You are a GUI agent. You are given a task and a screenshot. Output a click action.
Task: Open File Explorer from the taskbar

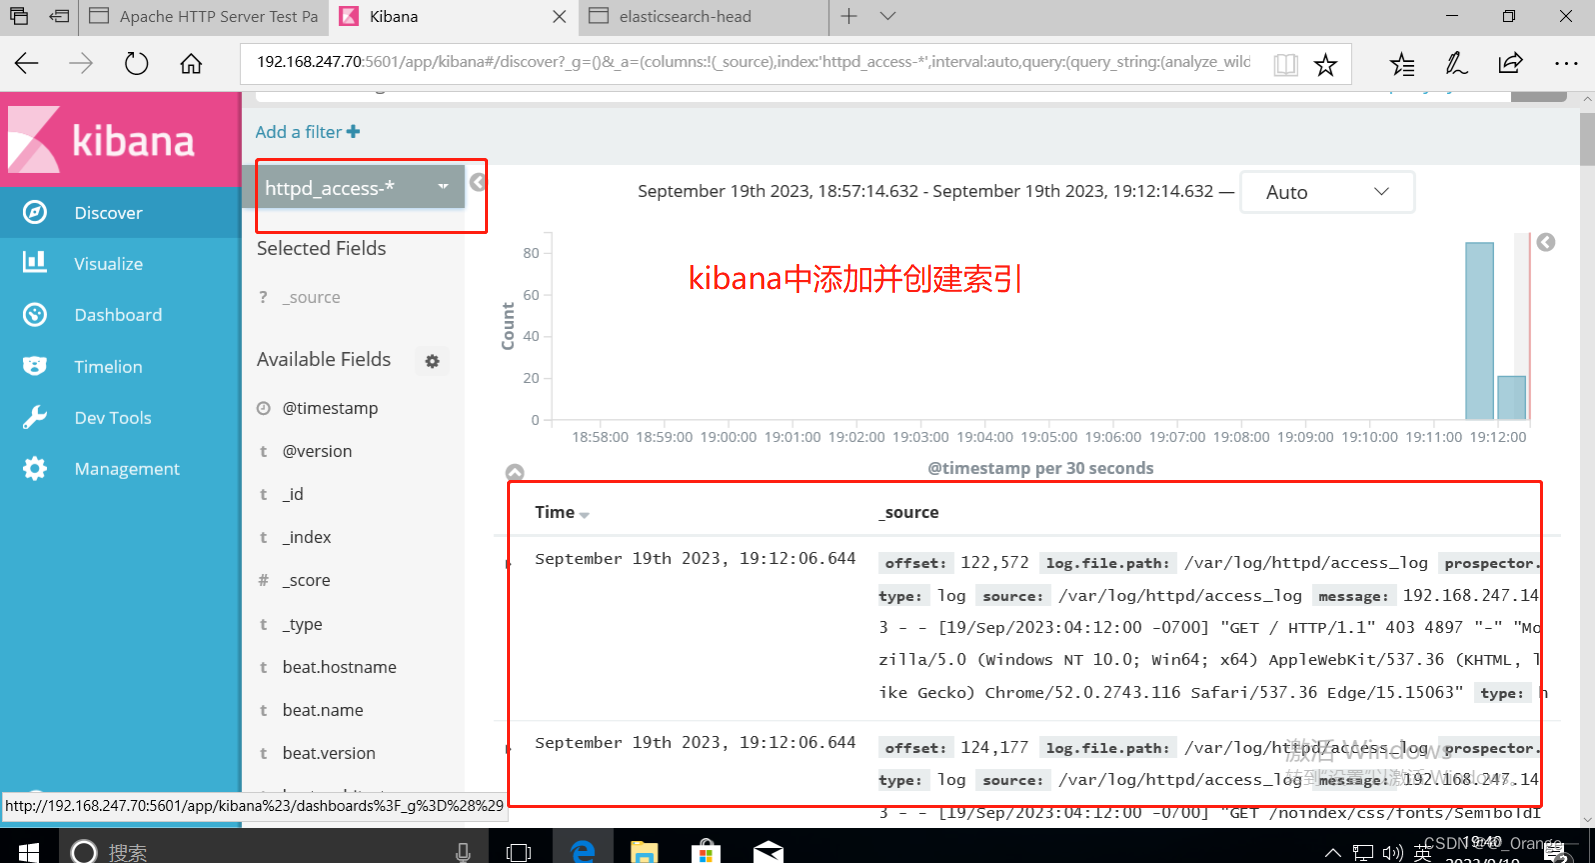click(644, 851)
